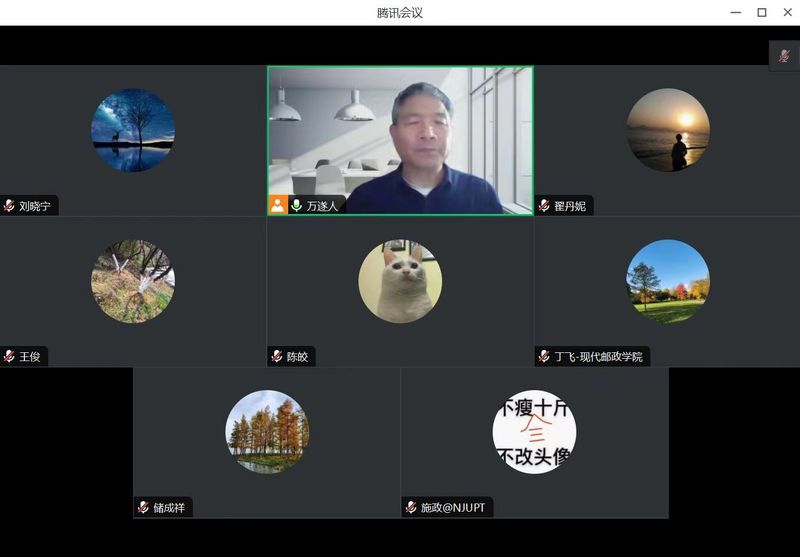
Task: Click 翟丹妮's sunset silhouette avatar
Action: coord(668,130)
